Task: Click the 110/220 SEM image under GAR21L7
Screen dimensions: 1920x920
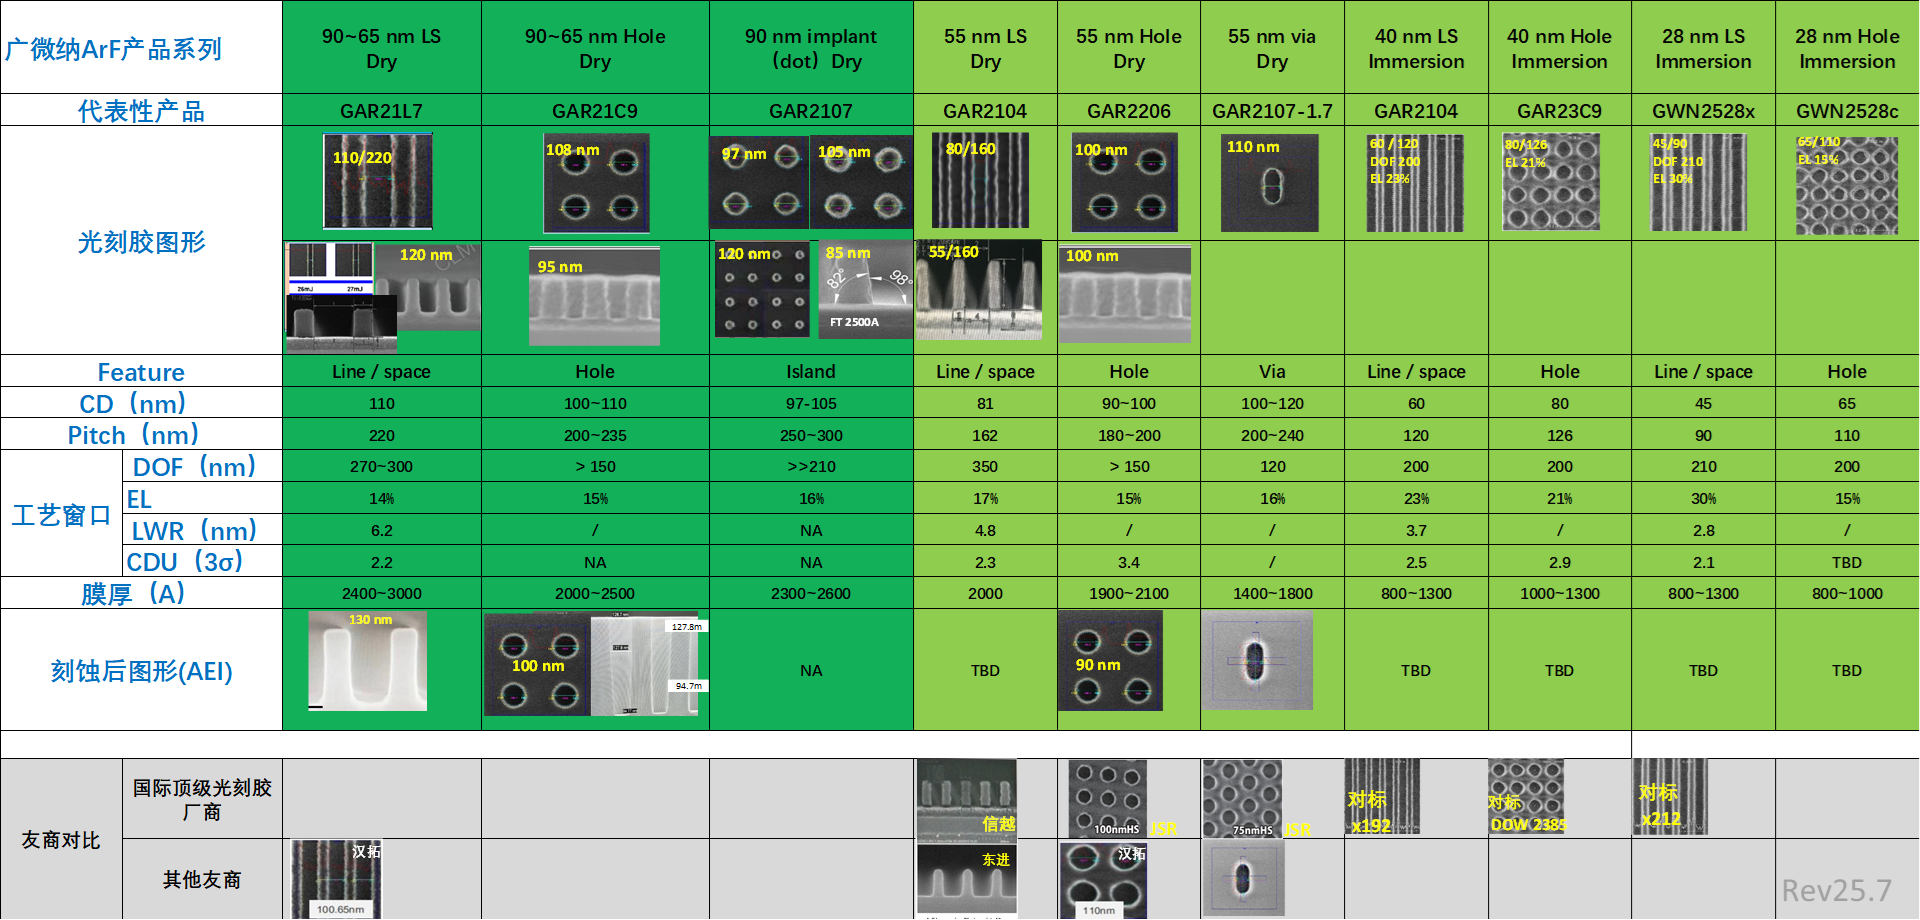Action: pyautogui.click(x=377, y=181)
